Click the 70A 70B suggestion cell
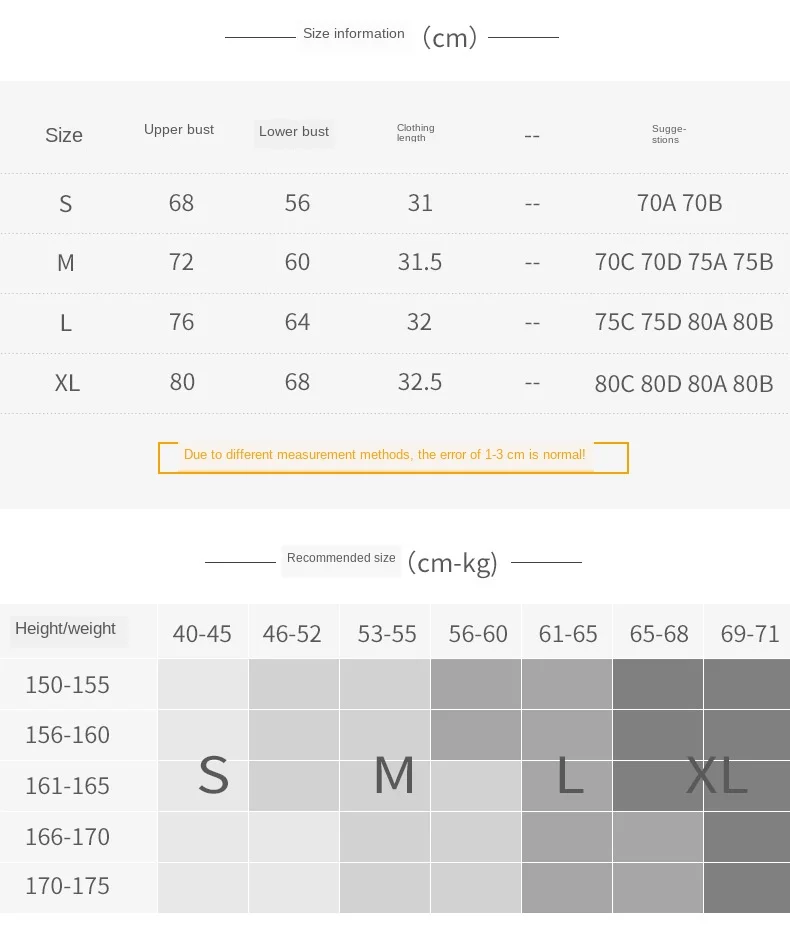This screenshot has height=926, width=790. 679,203
